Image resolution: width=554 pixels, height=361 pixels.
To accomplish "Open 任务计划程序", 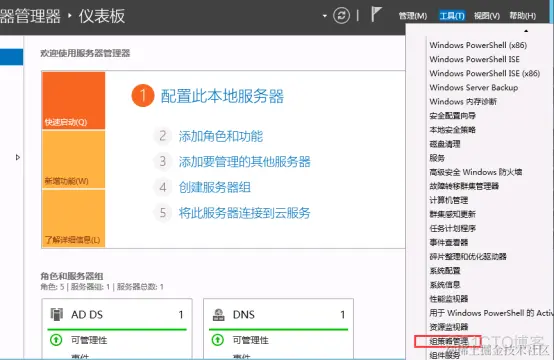I will point(453,228).
